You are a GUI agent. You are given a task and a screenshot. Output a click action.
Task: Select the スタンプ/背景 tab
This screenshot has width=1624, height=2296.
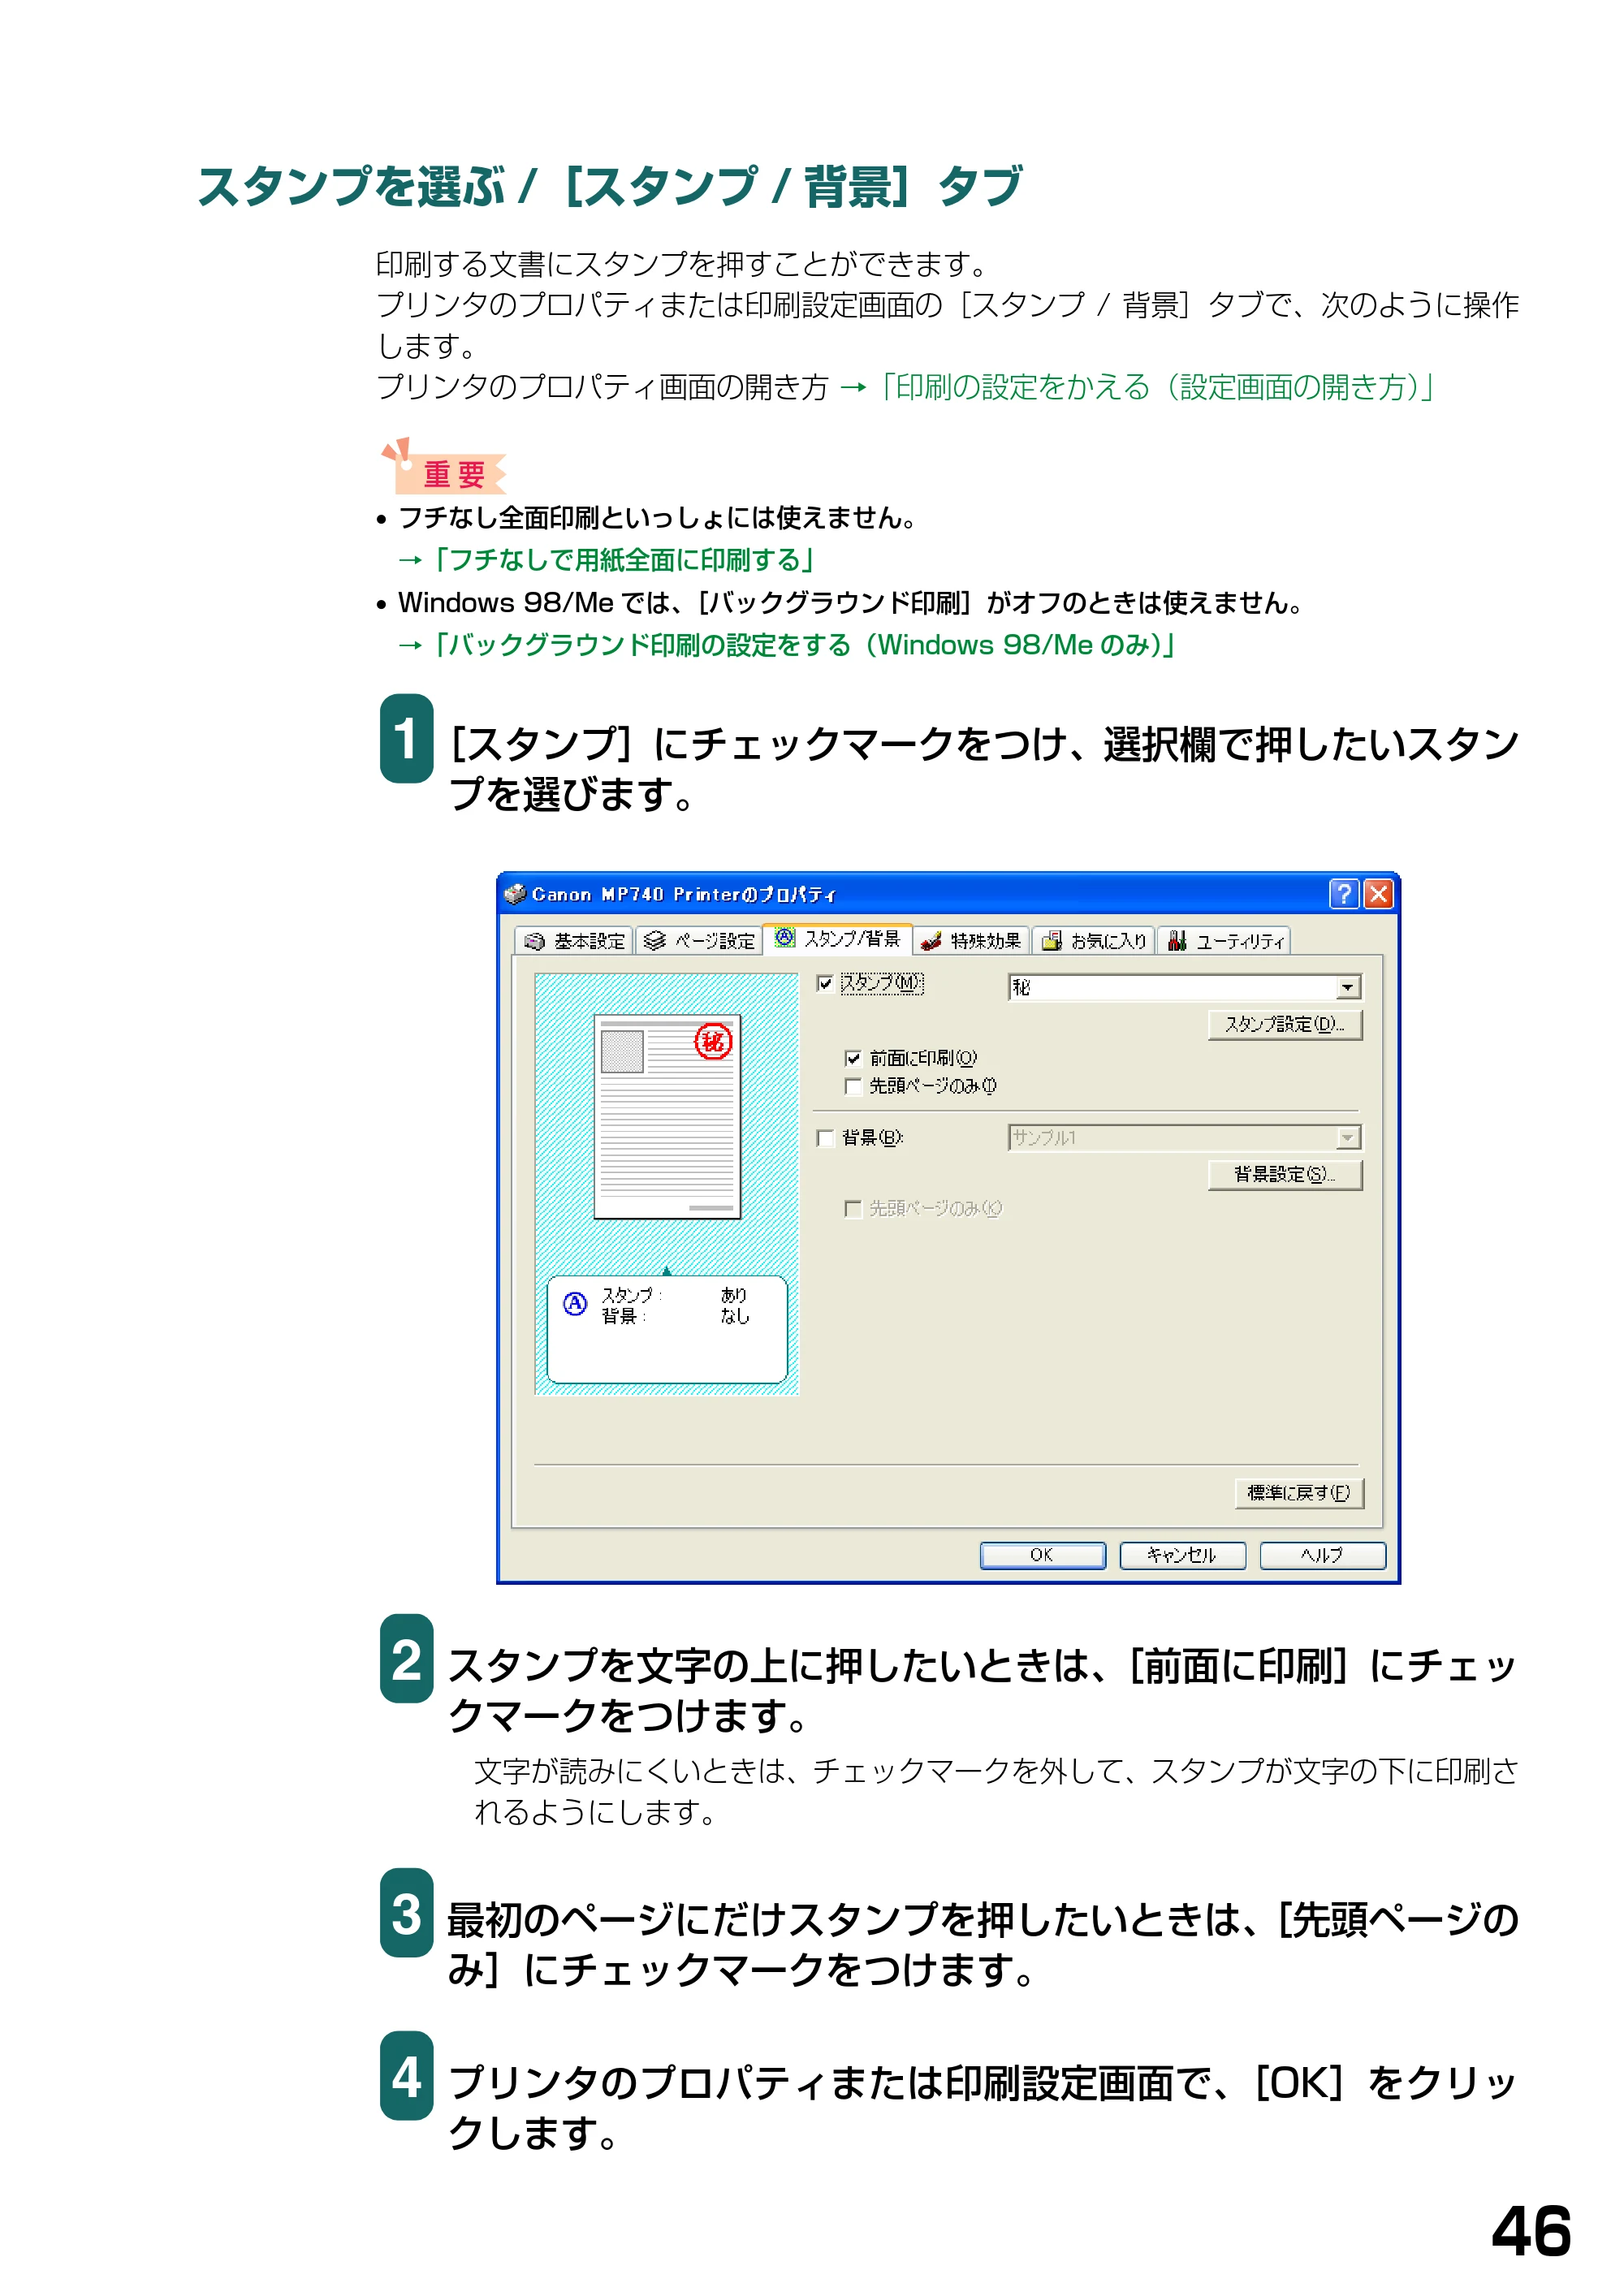838,938
